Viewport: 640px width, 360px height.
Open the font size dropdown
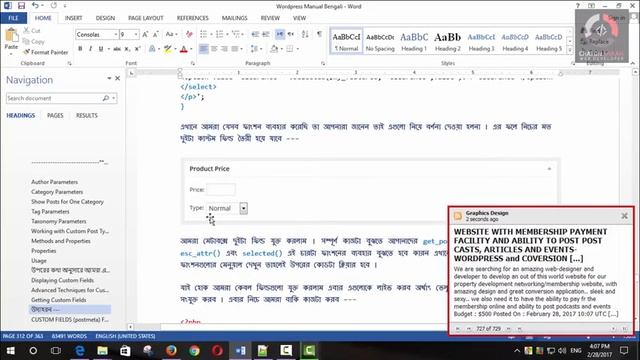pyautogui.click(x=136, y=35)
